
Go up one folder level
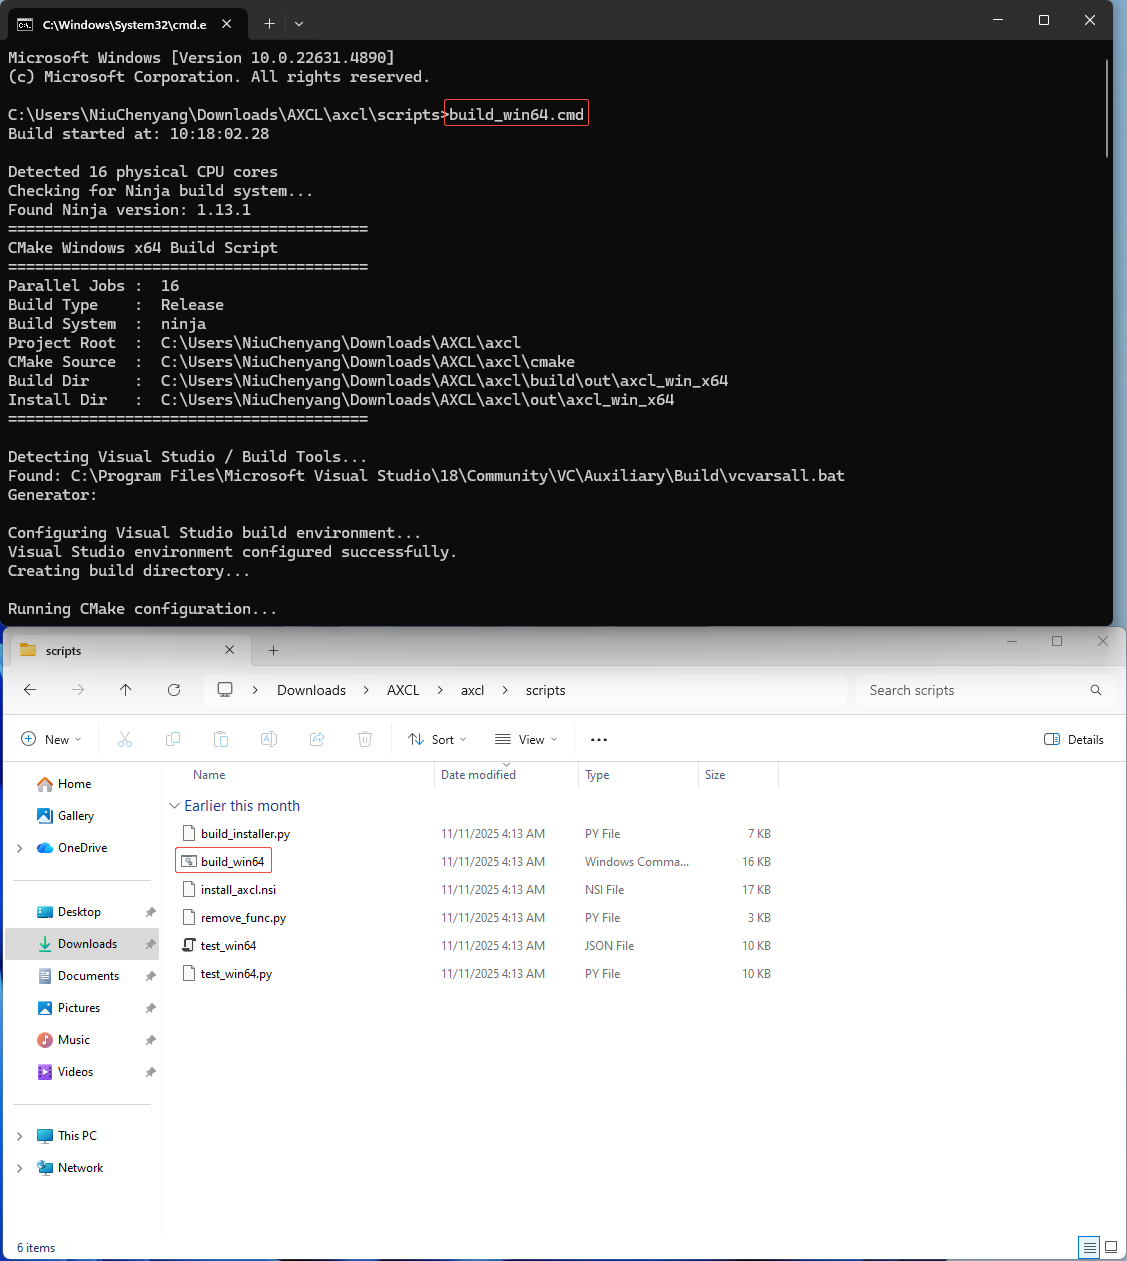point(125,690)
